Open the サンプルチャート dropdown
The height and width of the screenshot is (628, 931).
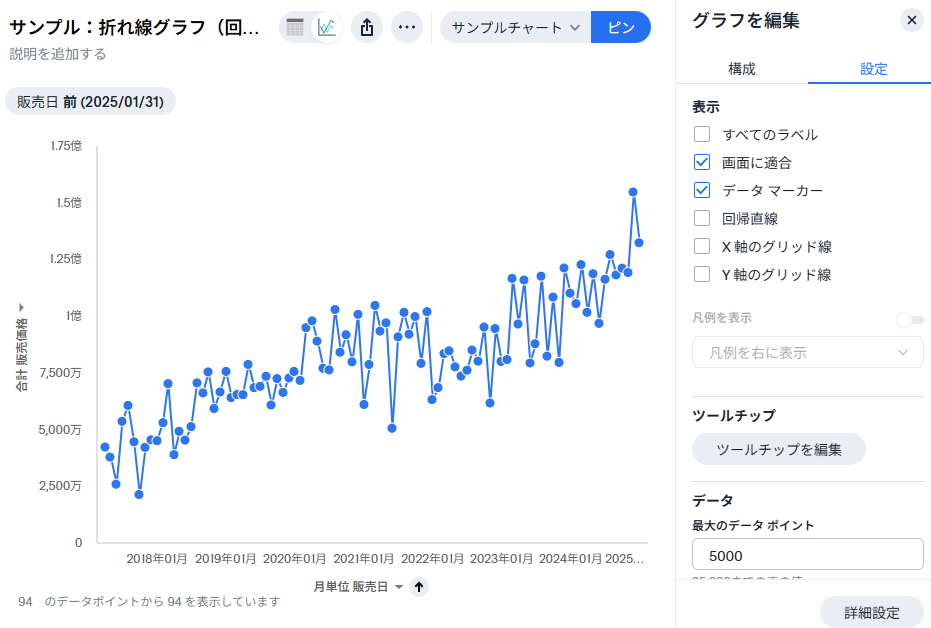(515, 27)
